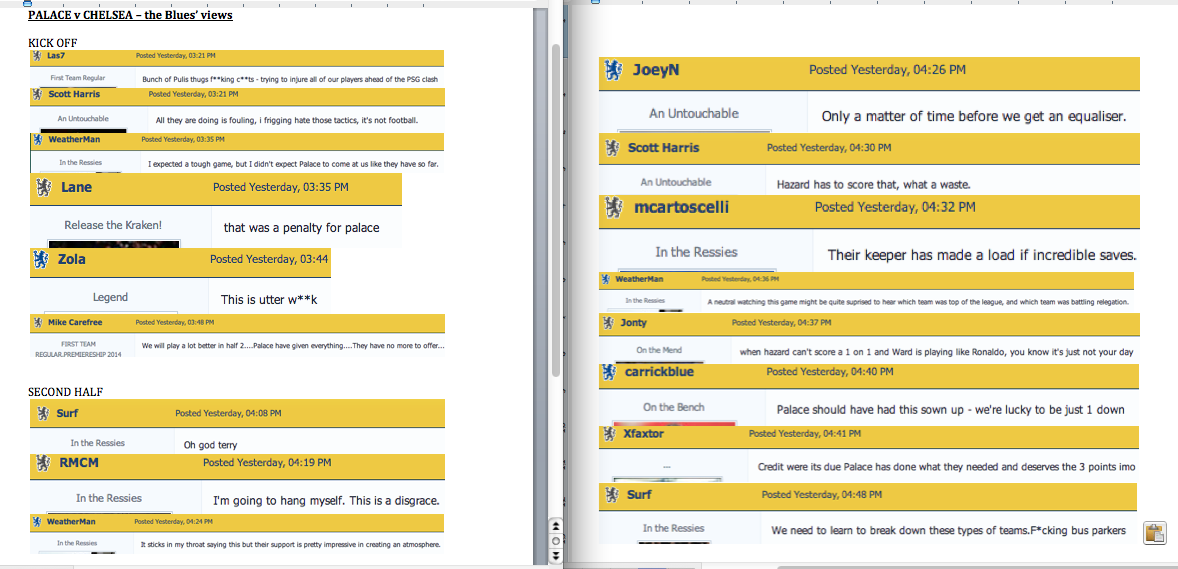The image size is (1178, 569).
Task: Click Lane's comment about a Palace penalty
Action: click(301, 228)
